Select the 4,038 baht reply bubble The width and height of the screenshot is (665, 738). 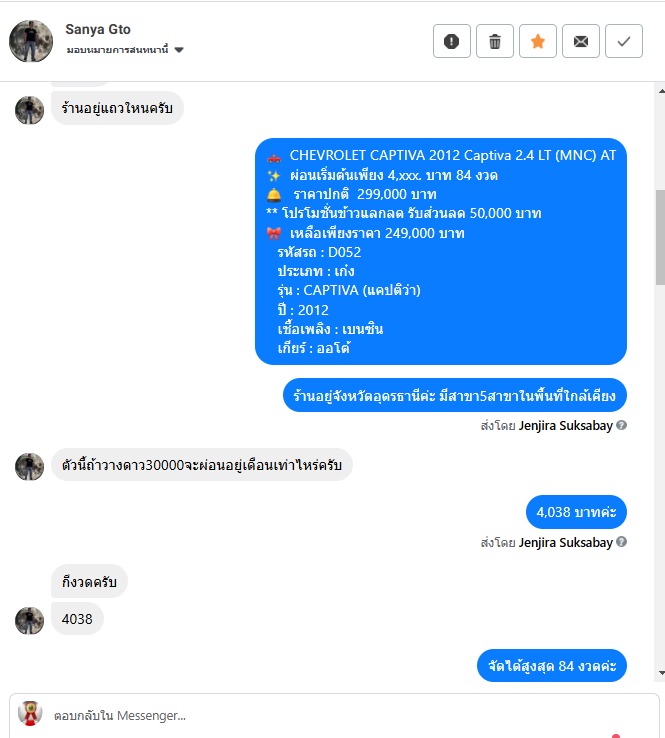point(576,512)
